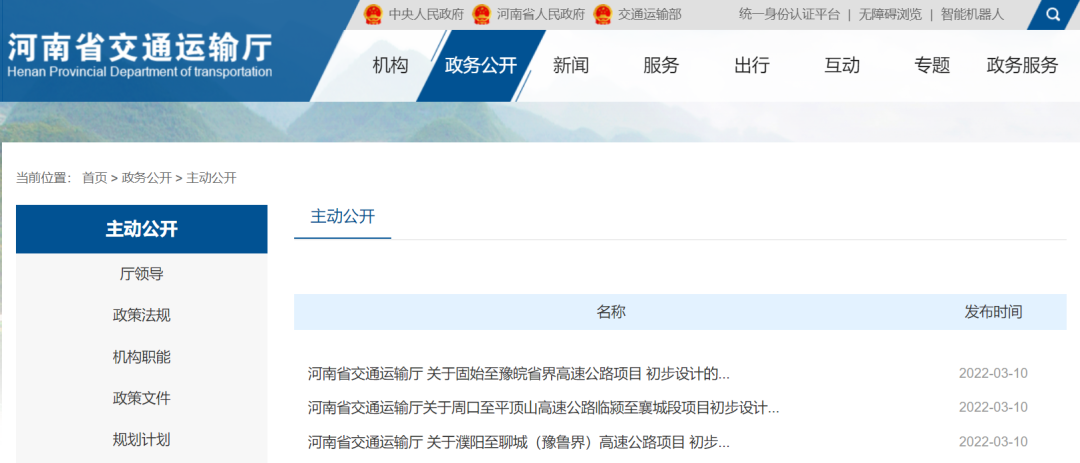
Task: Open the 固始至豫皖省界高速公路 document
Action: 518,374
